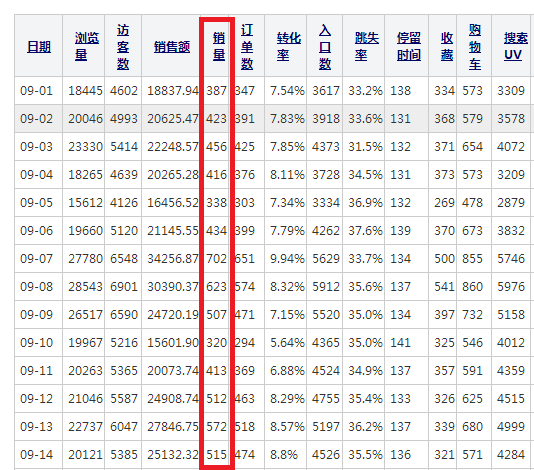Viewport: 534px width, 470px height.
Task: Select date cell 09-14
Action: coord(36,454)
